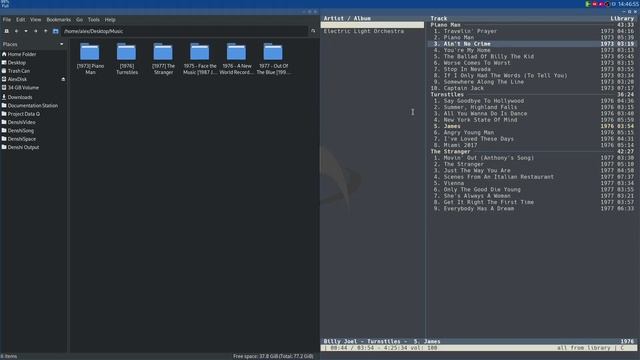
Task: Click the path bar showing Desktop/Music
Action: point(184,31)
